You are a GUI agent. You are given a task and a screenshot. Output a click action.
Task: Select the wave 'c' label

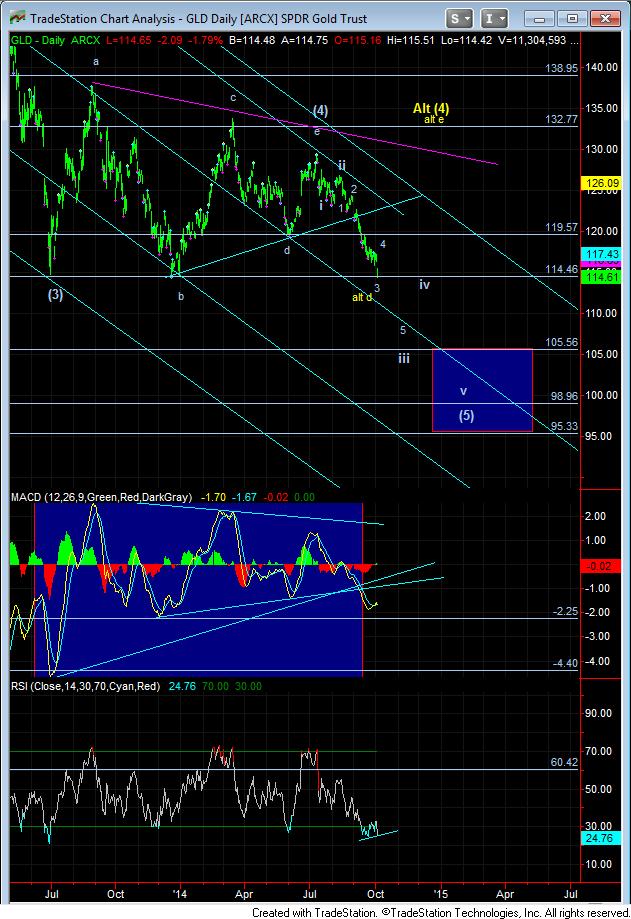coord(233,98)
